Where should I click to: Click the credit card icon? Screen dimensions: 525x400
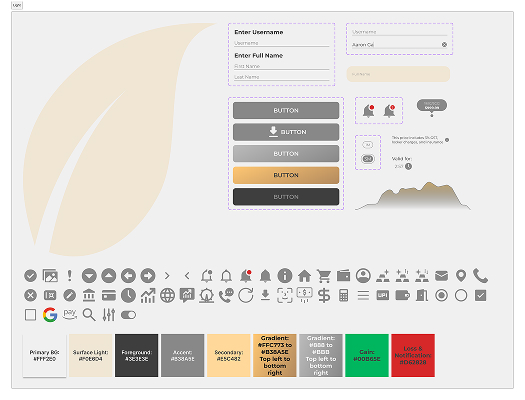(x=109, y=296)
